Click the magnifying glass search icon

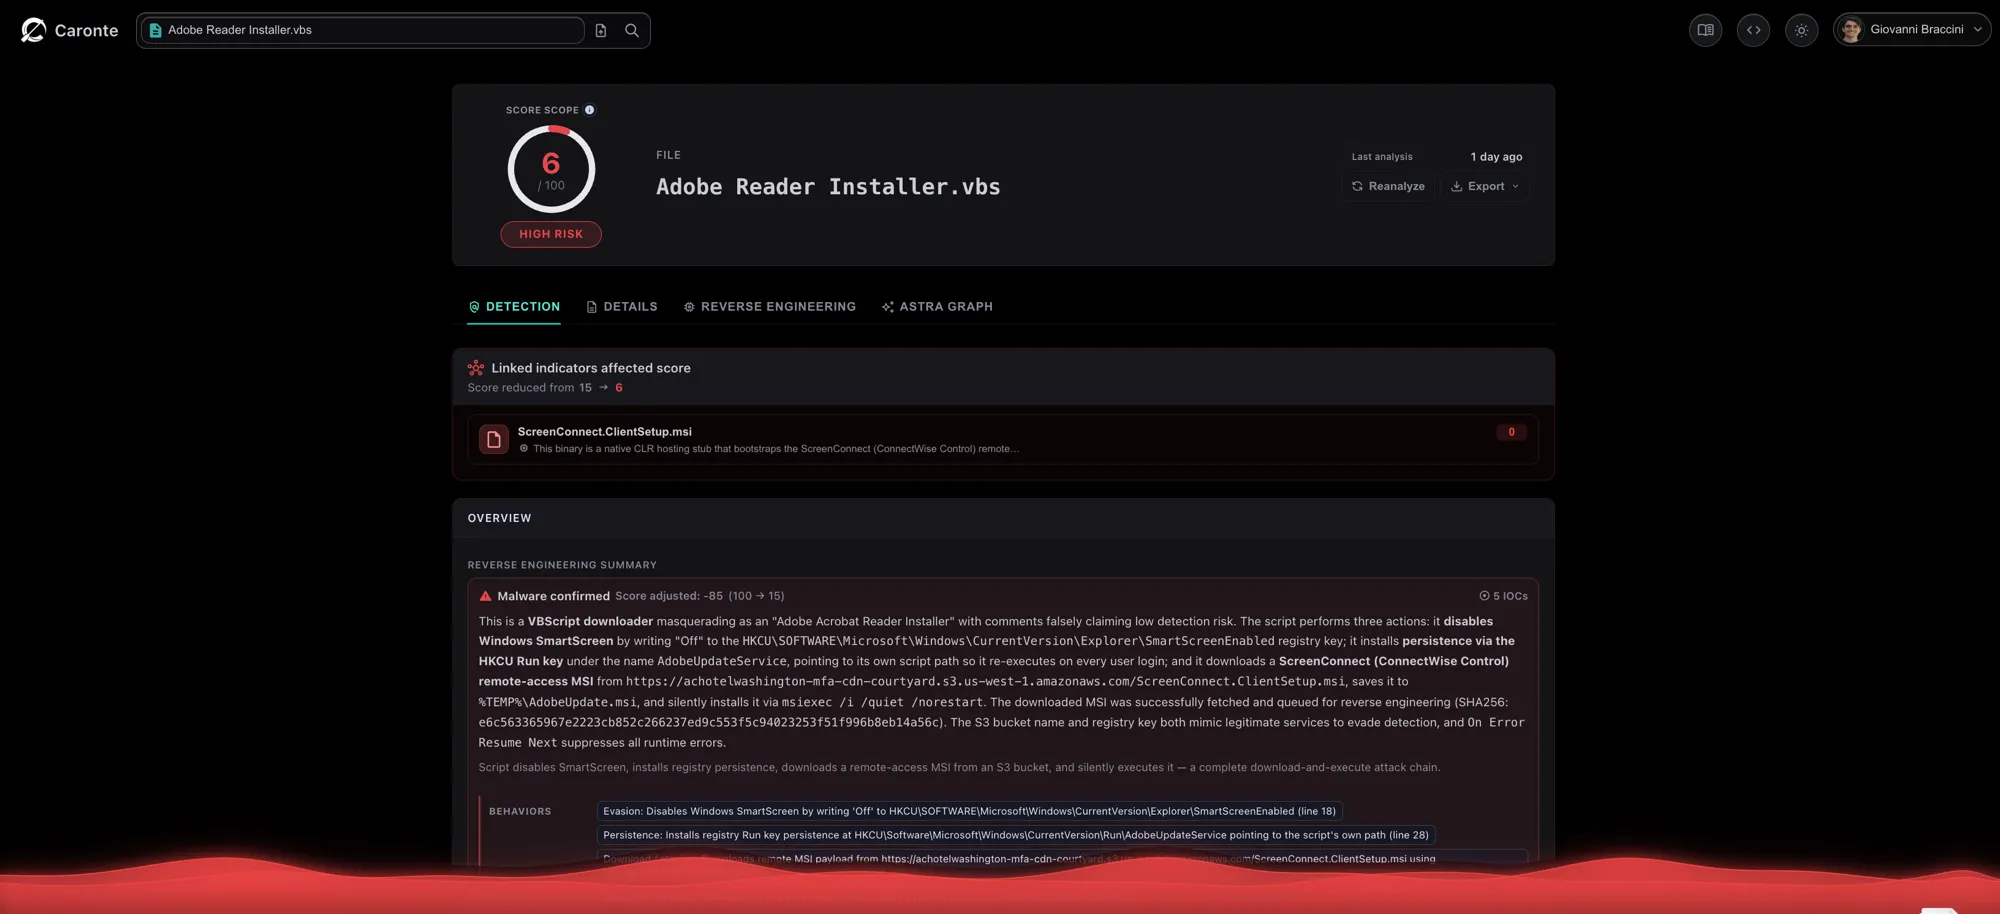coord(632,30)
